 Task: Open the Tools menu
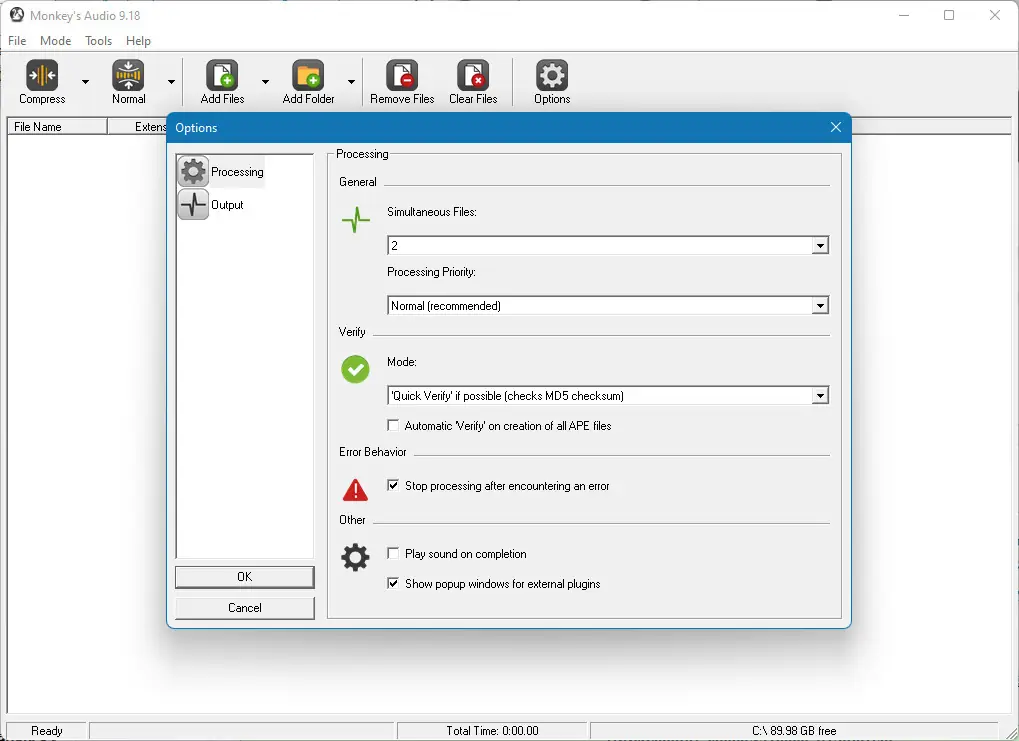pyautogui.click(x=98, y=40)
